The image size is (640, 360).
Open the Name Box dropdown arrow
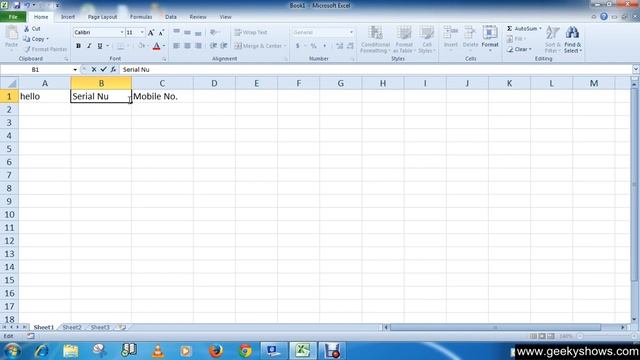coord(75,70)
